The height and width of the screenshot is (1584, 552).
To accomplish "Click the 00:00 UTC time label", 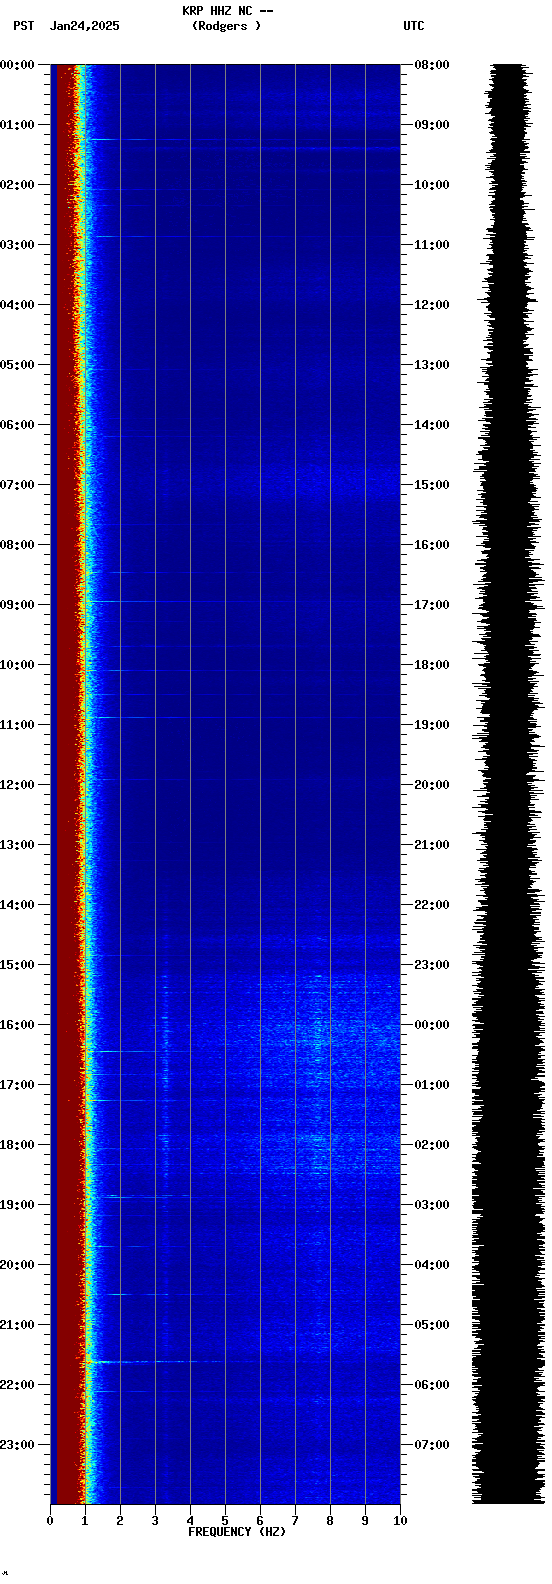I will tap(432, 1025).
